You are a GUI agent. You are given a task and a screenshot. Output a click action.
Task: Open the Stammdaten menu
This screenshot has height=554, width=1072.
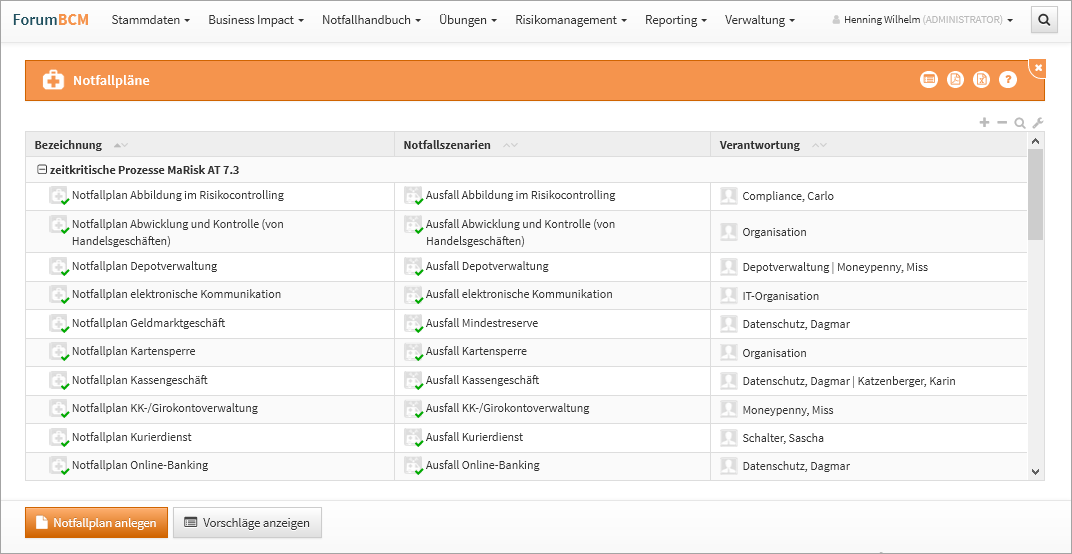click(x=150, y=20)
